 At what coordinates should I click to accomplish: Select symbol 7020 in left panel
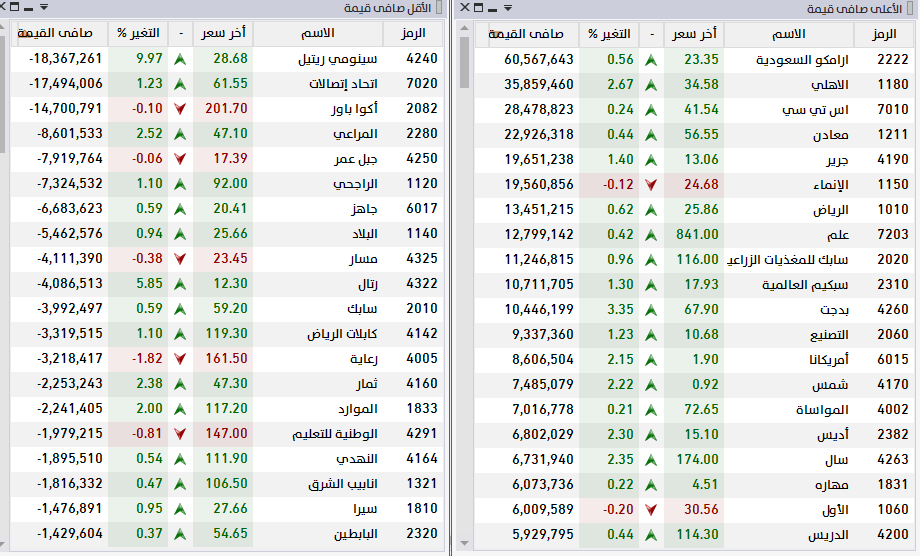pyautogui.click(x=422, y=83)
